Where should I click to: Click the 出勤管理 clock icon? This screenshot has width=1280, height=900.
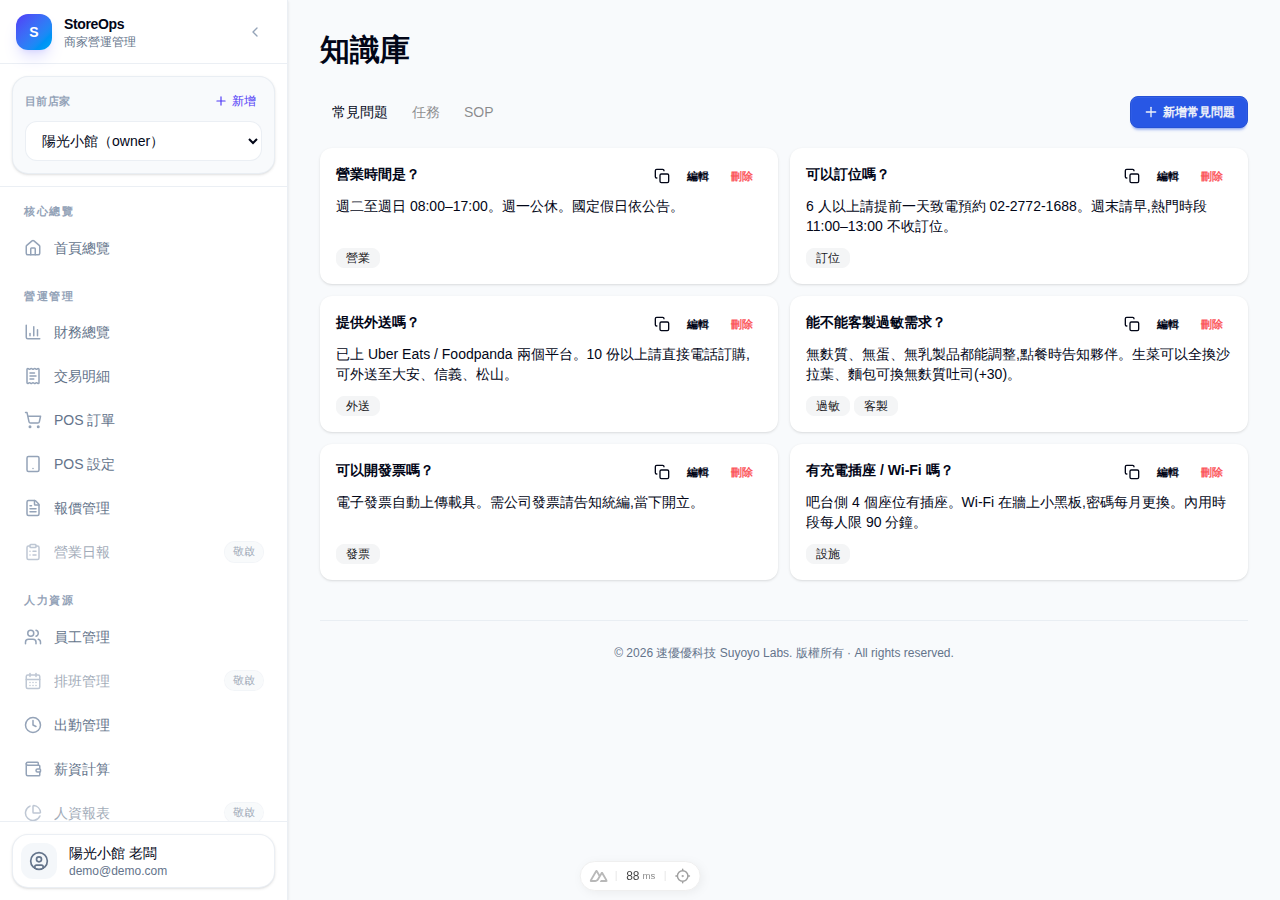pos(33,725)
